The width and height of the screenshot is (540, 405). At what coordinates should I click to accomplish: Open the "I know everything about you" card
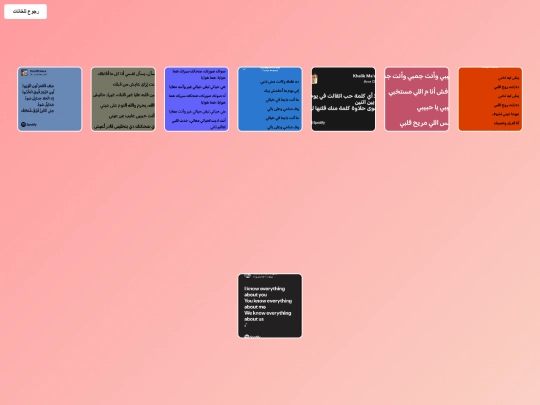point(270,306)
